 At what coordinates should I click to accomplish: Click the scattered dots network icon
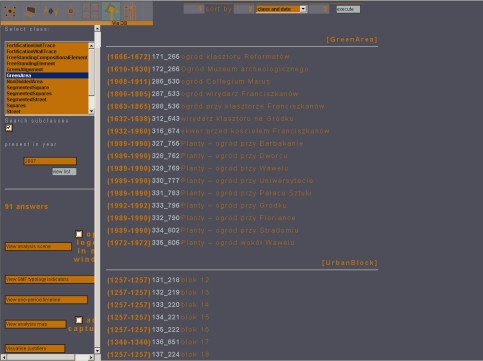click(x=10, y=11)
